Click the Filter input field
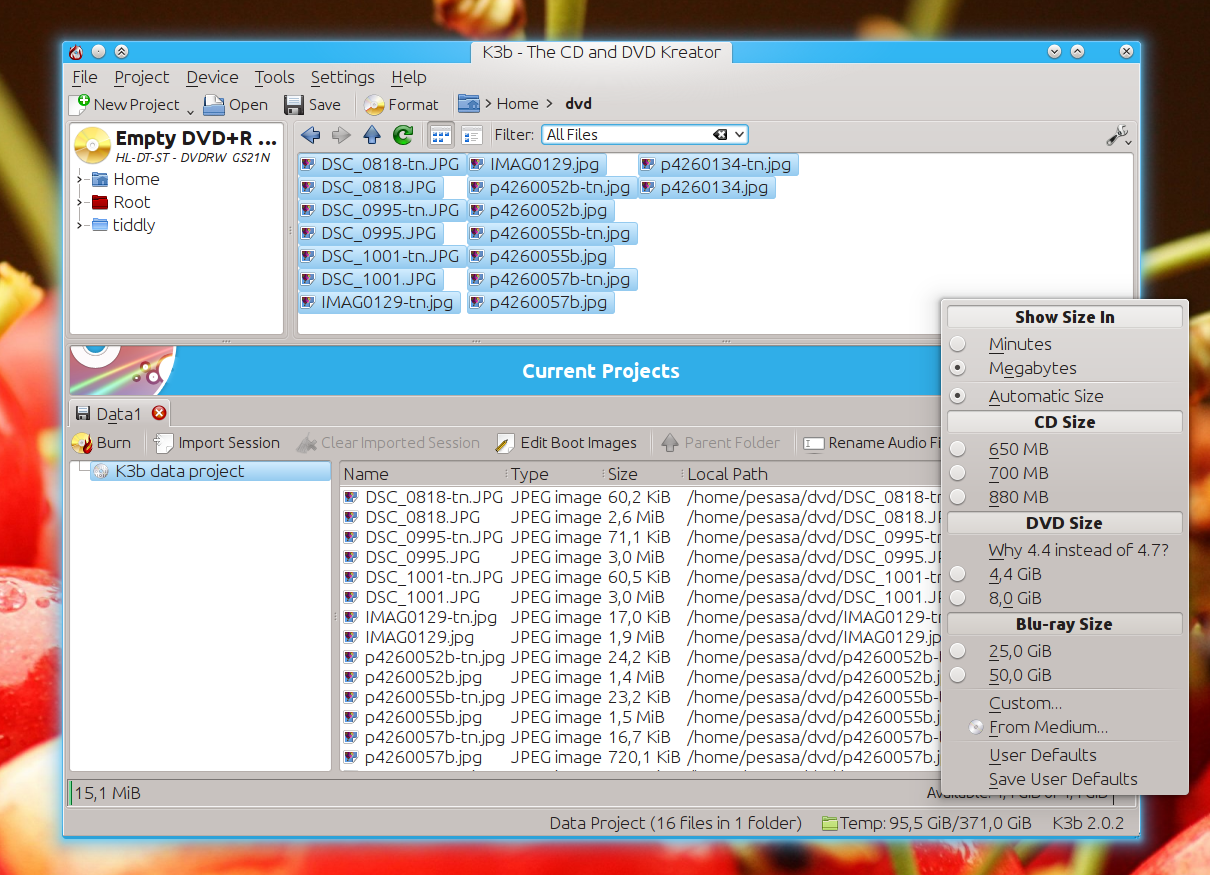Screen dimensions: 1210x875 pos(627,135)
